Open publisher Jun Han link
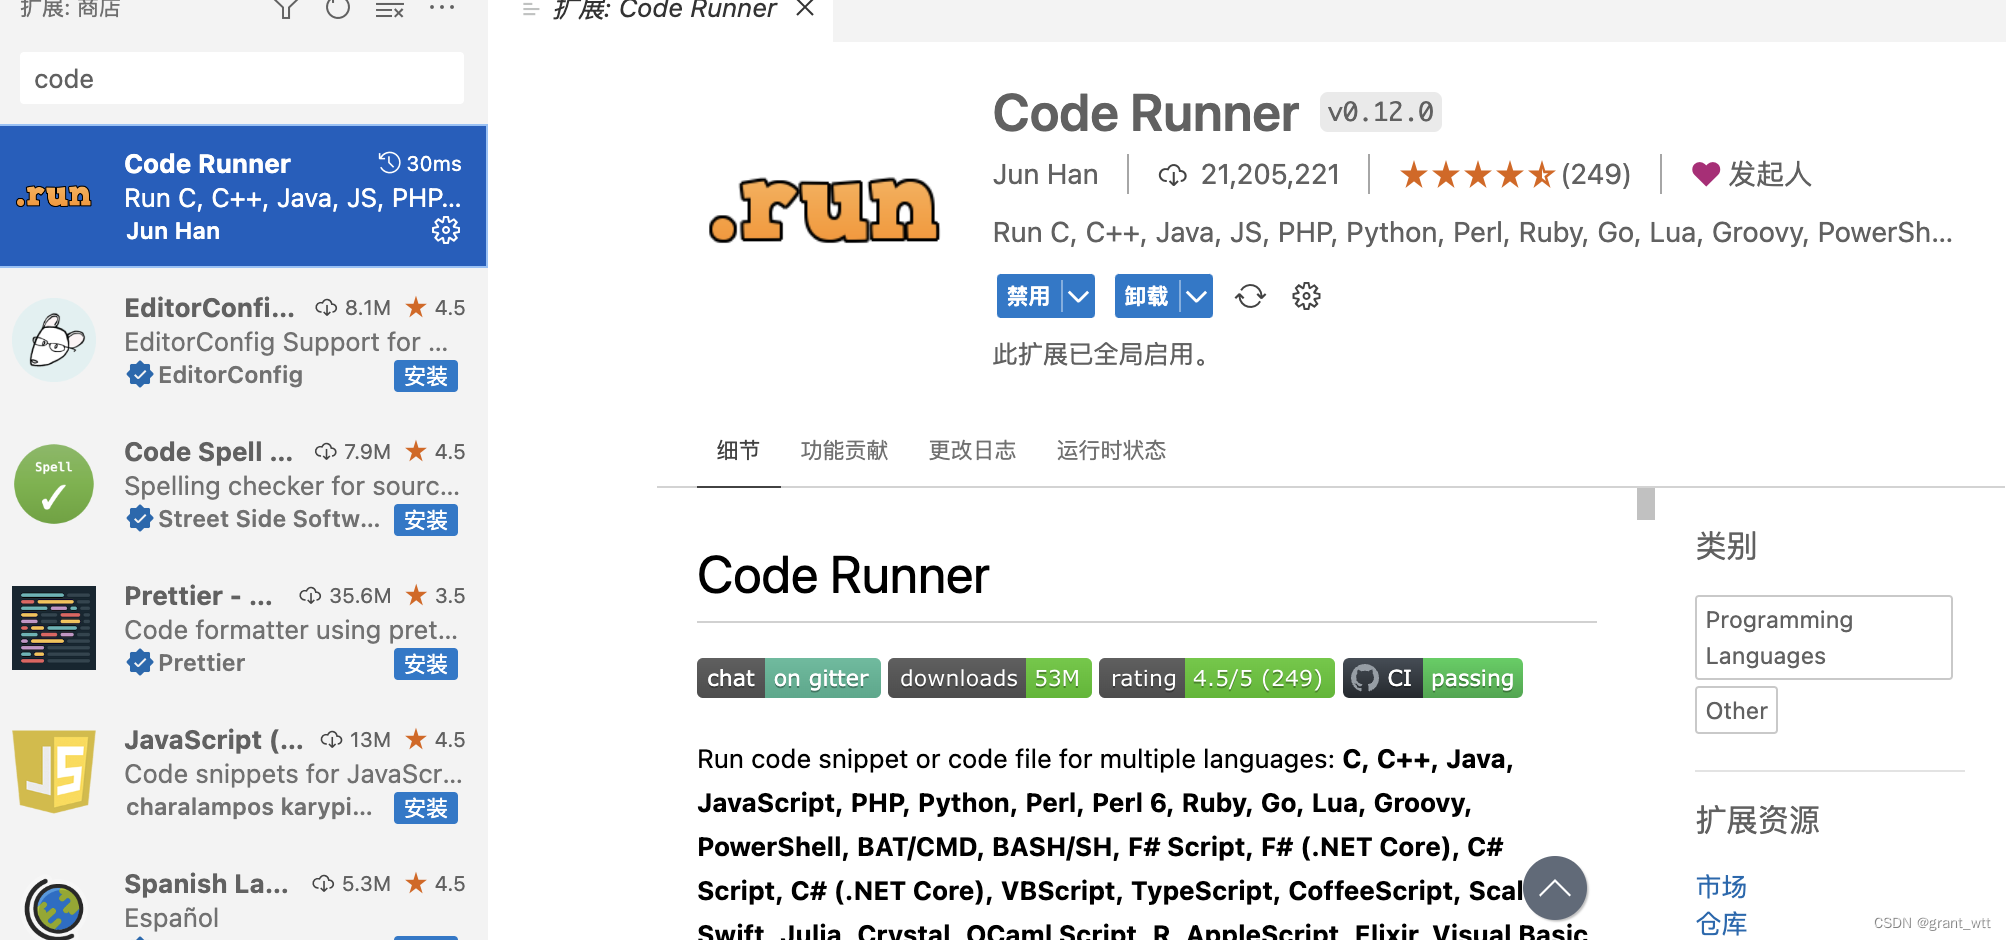Image resolution: width=2006 pixels, height=940 pixels. tap(1045, 175)
